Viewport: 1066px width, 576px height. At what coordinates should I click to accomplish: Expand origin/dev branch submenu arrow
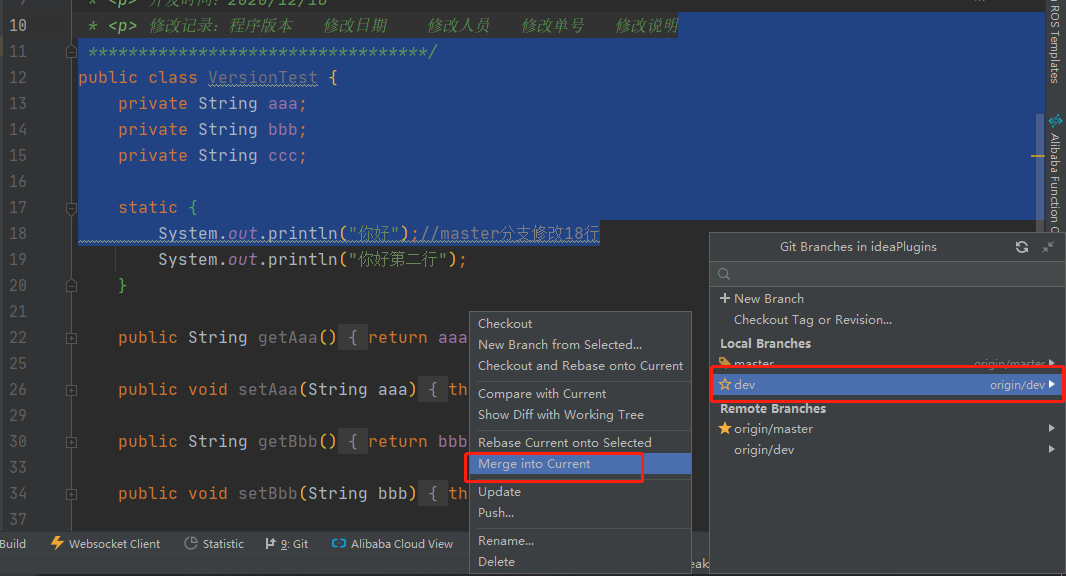(x=1051, y=449)
